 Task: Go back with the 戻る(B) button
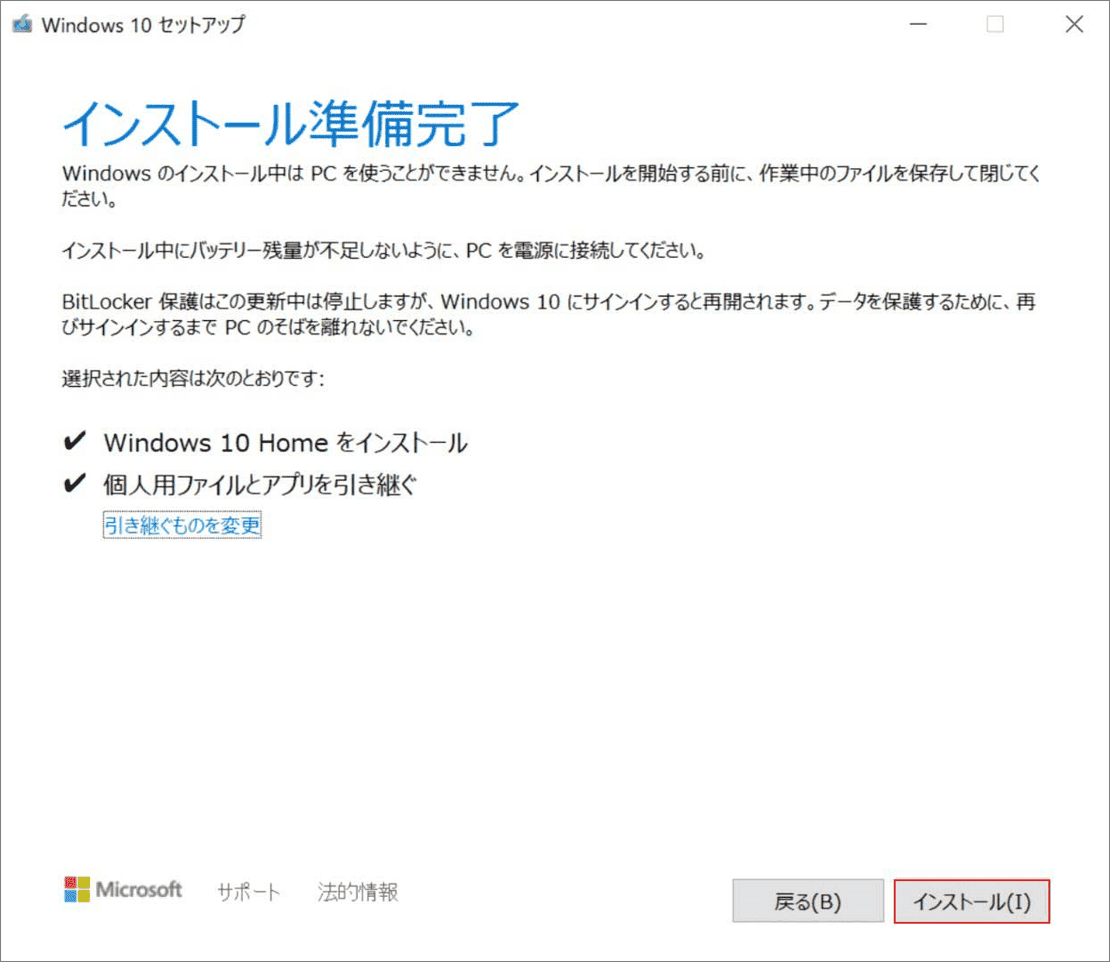[808, 901]
